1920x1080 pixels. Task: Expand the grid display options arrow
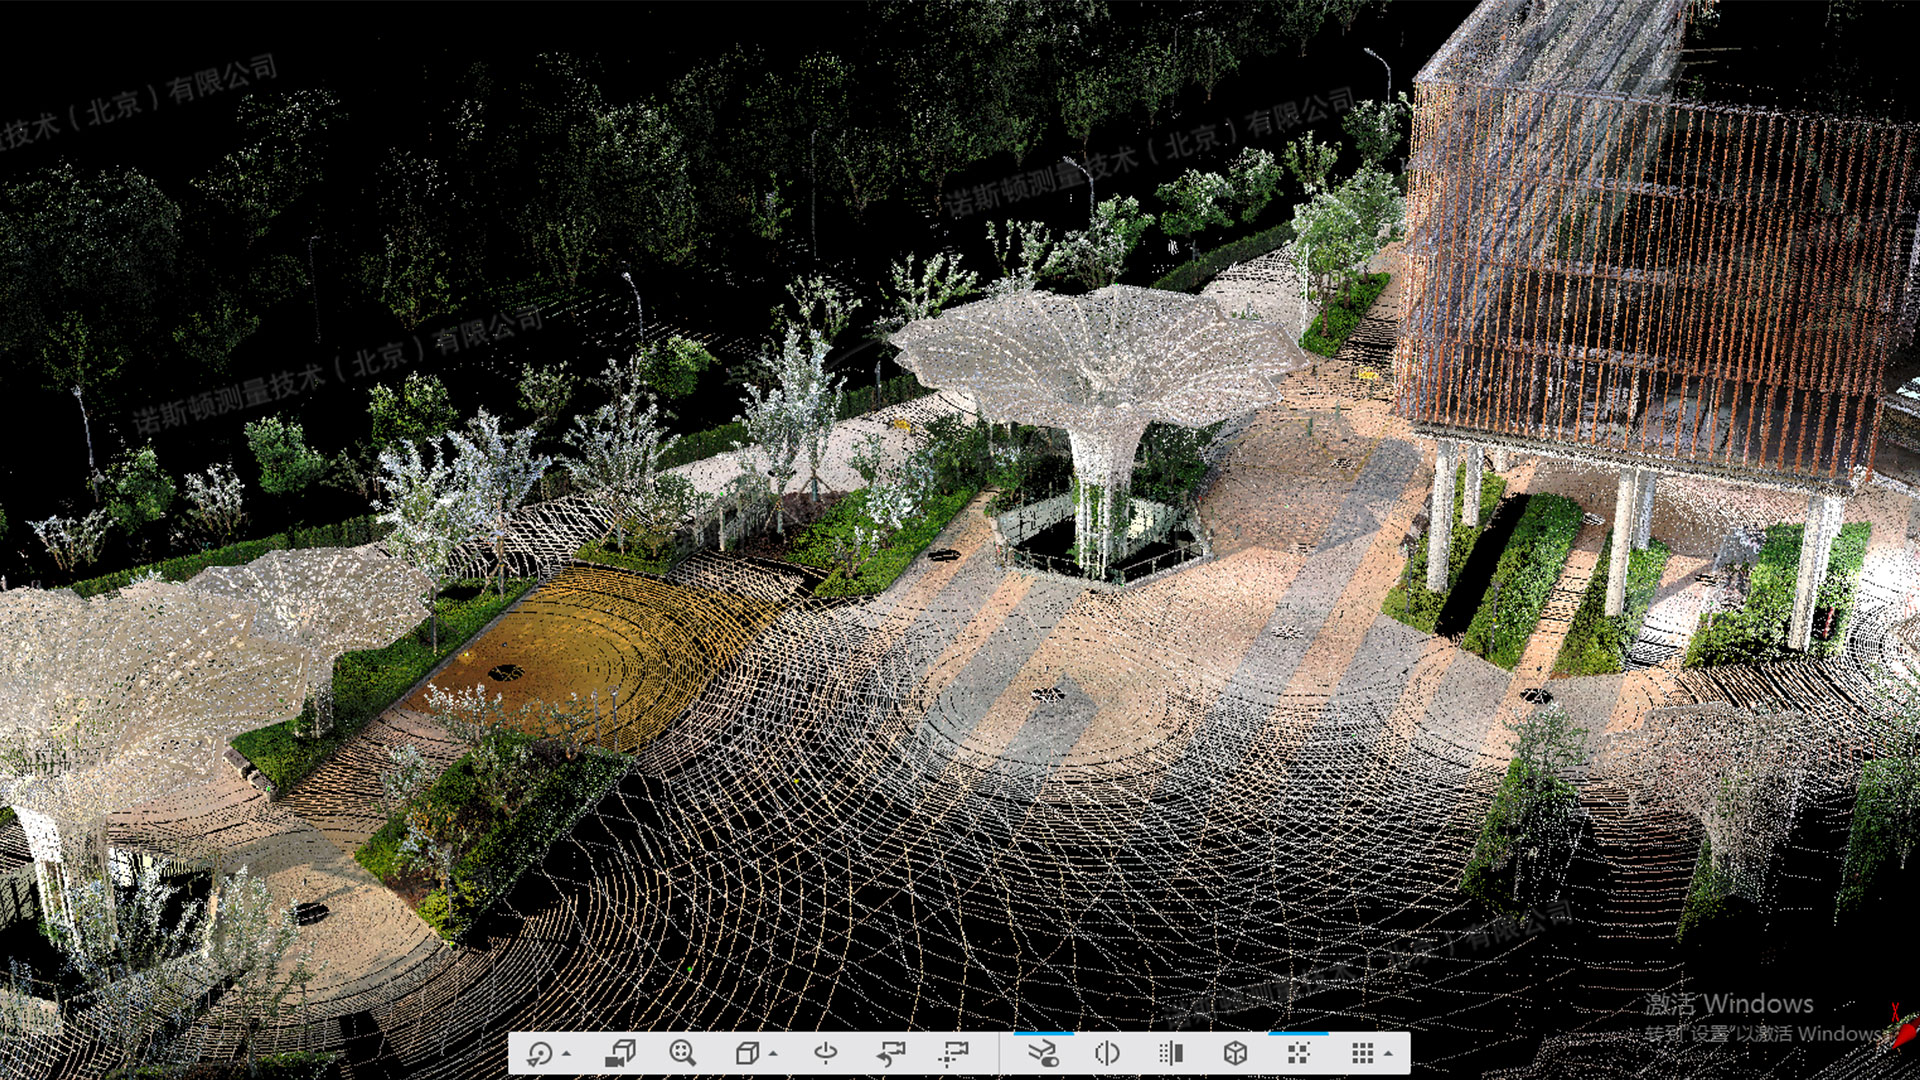(1389, 1054)
